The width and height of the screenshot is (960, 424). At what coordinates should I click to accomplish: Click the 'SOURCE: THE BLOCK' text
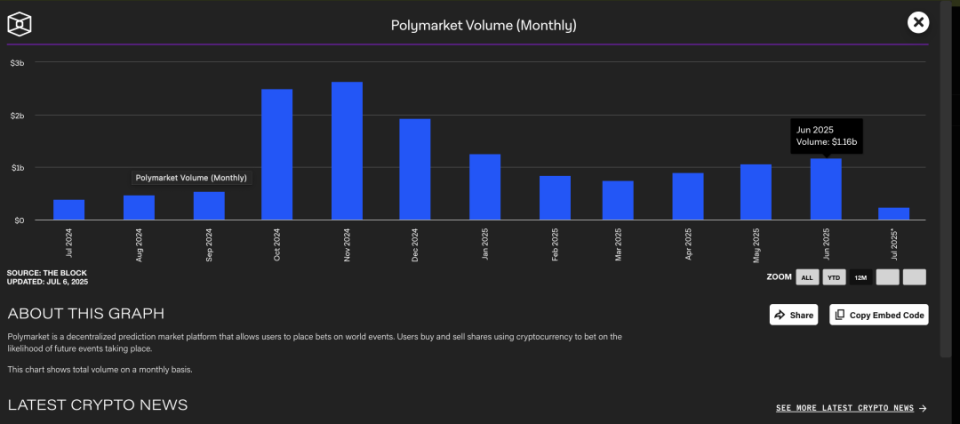47,273
